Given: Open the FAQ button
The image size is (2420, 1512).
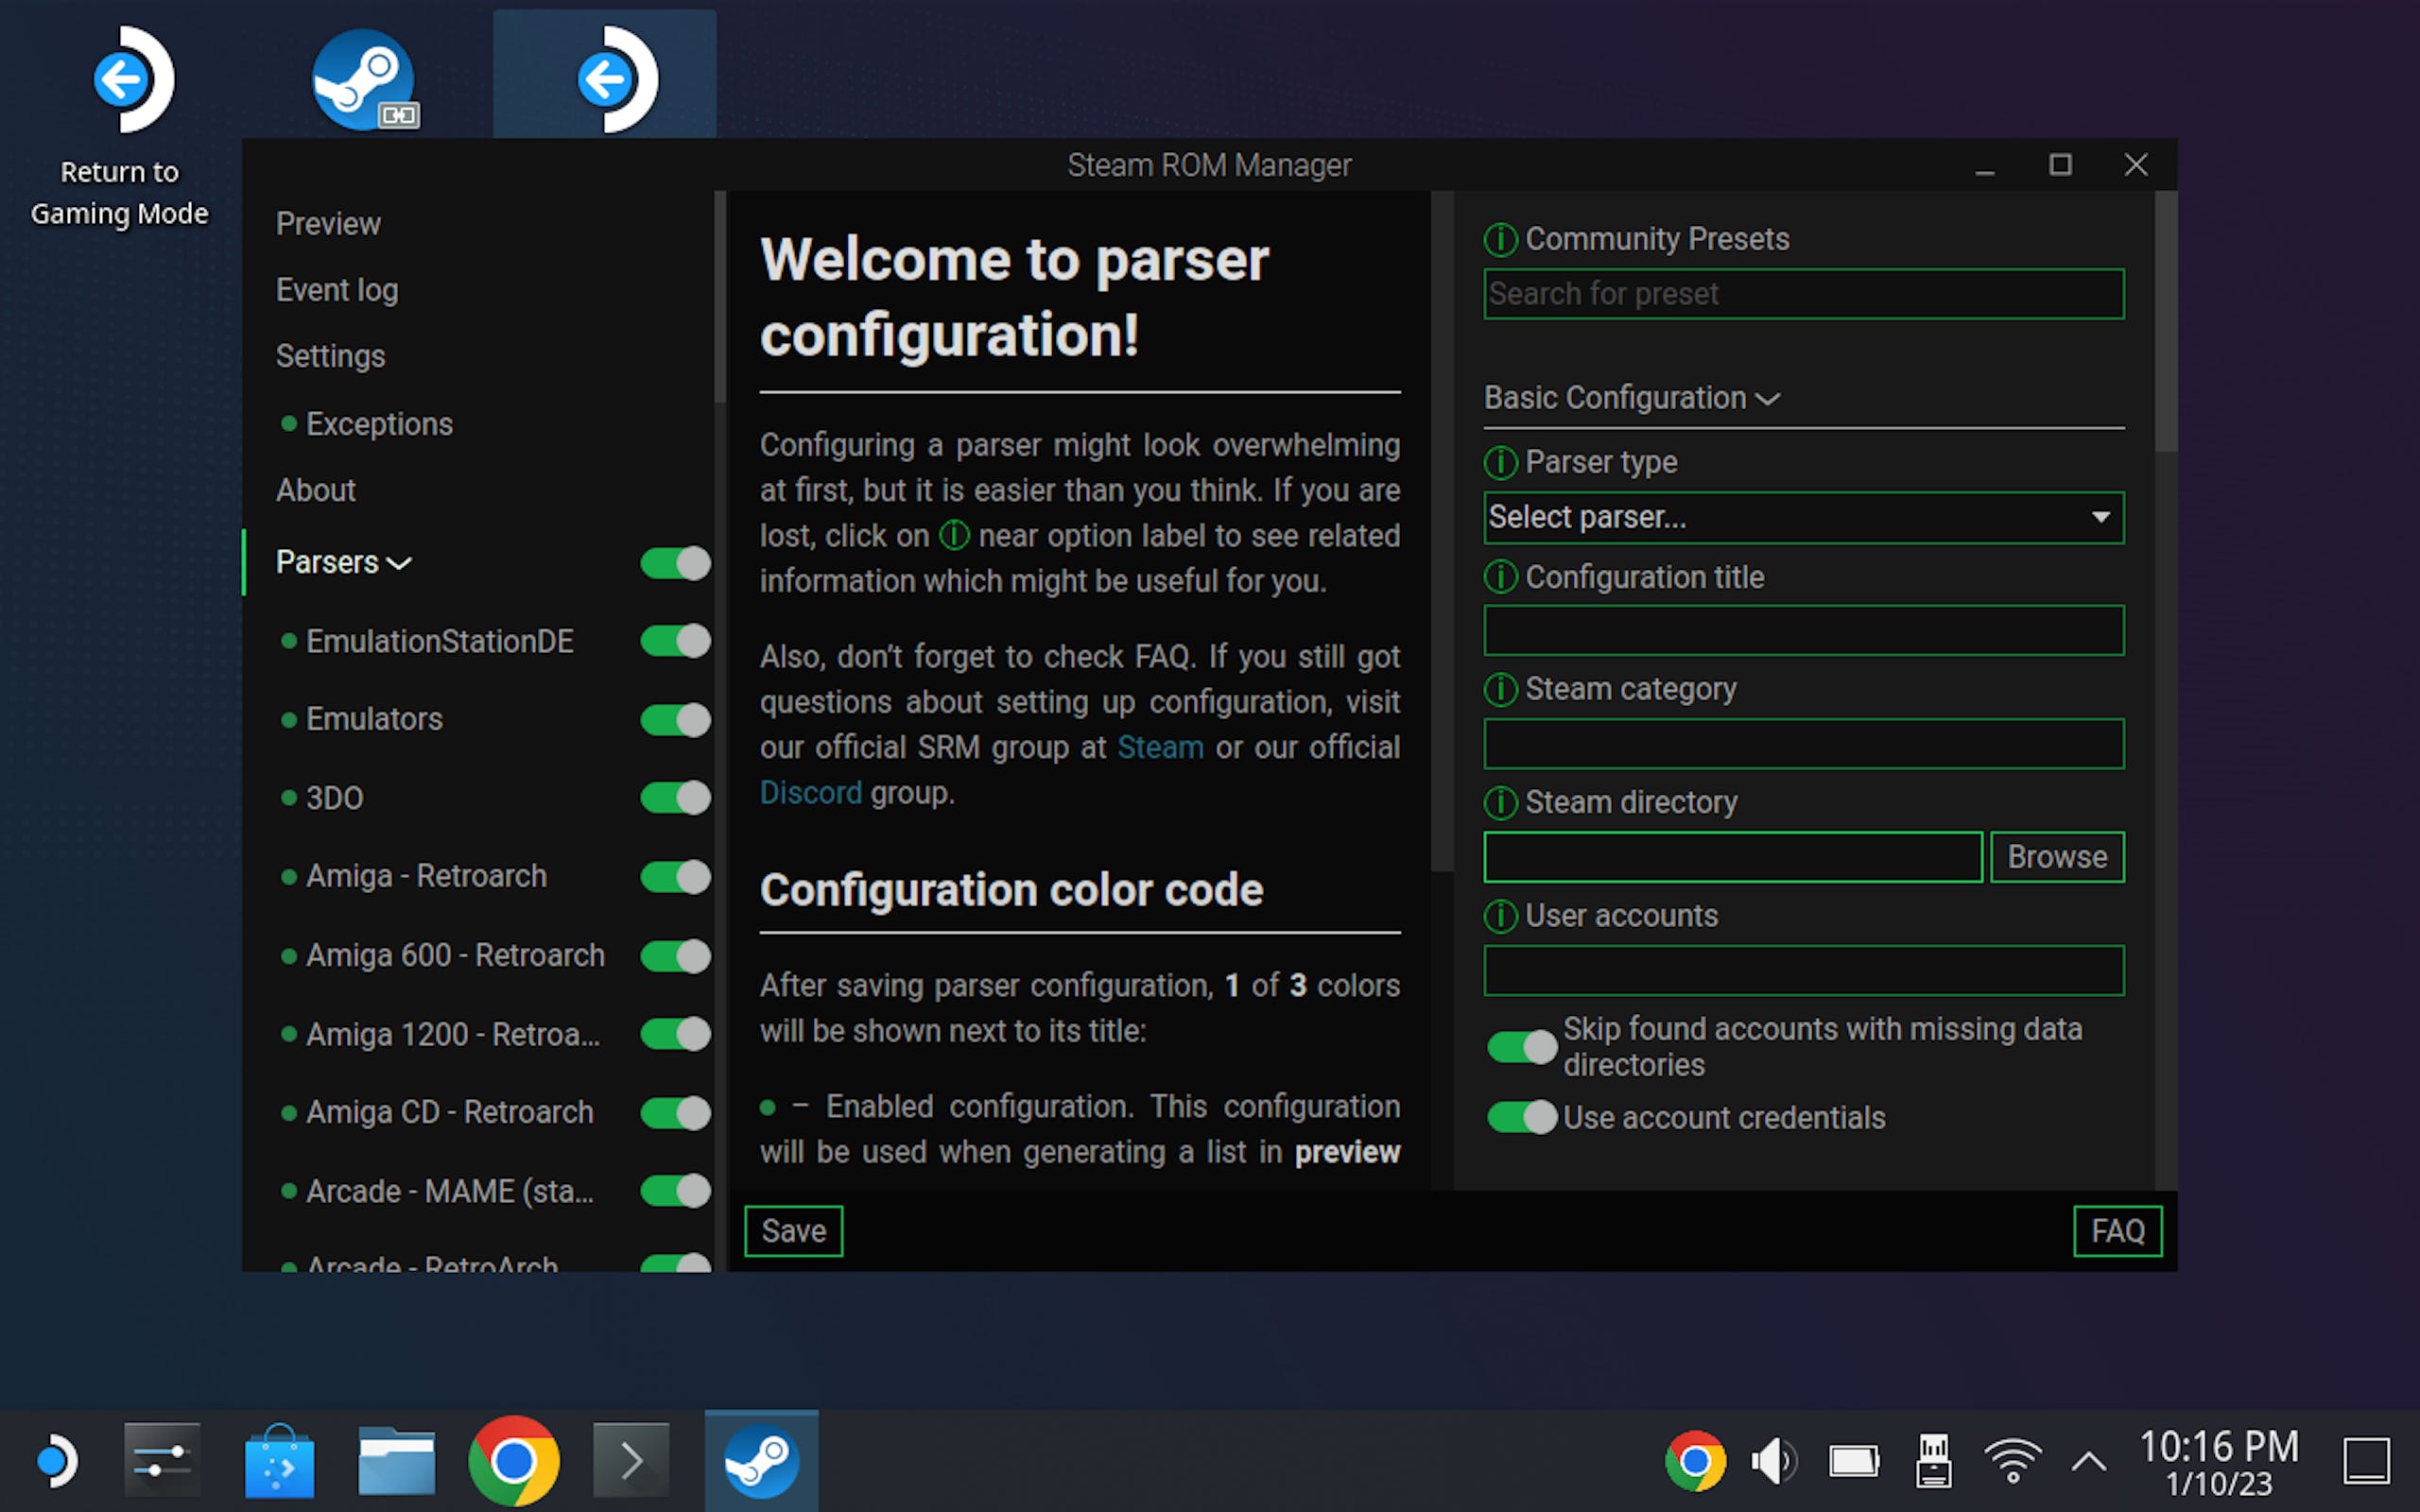Looking at the screenshot, I should click(x=2117, y=1231).
